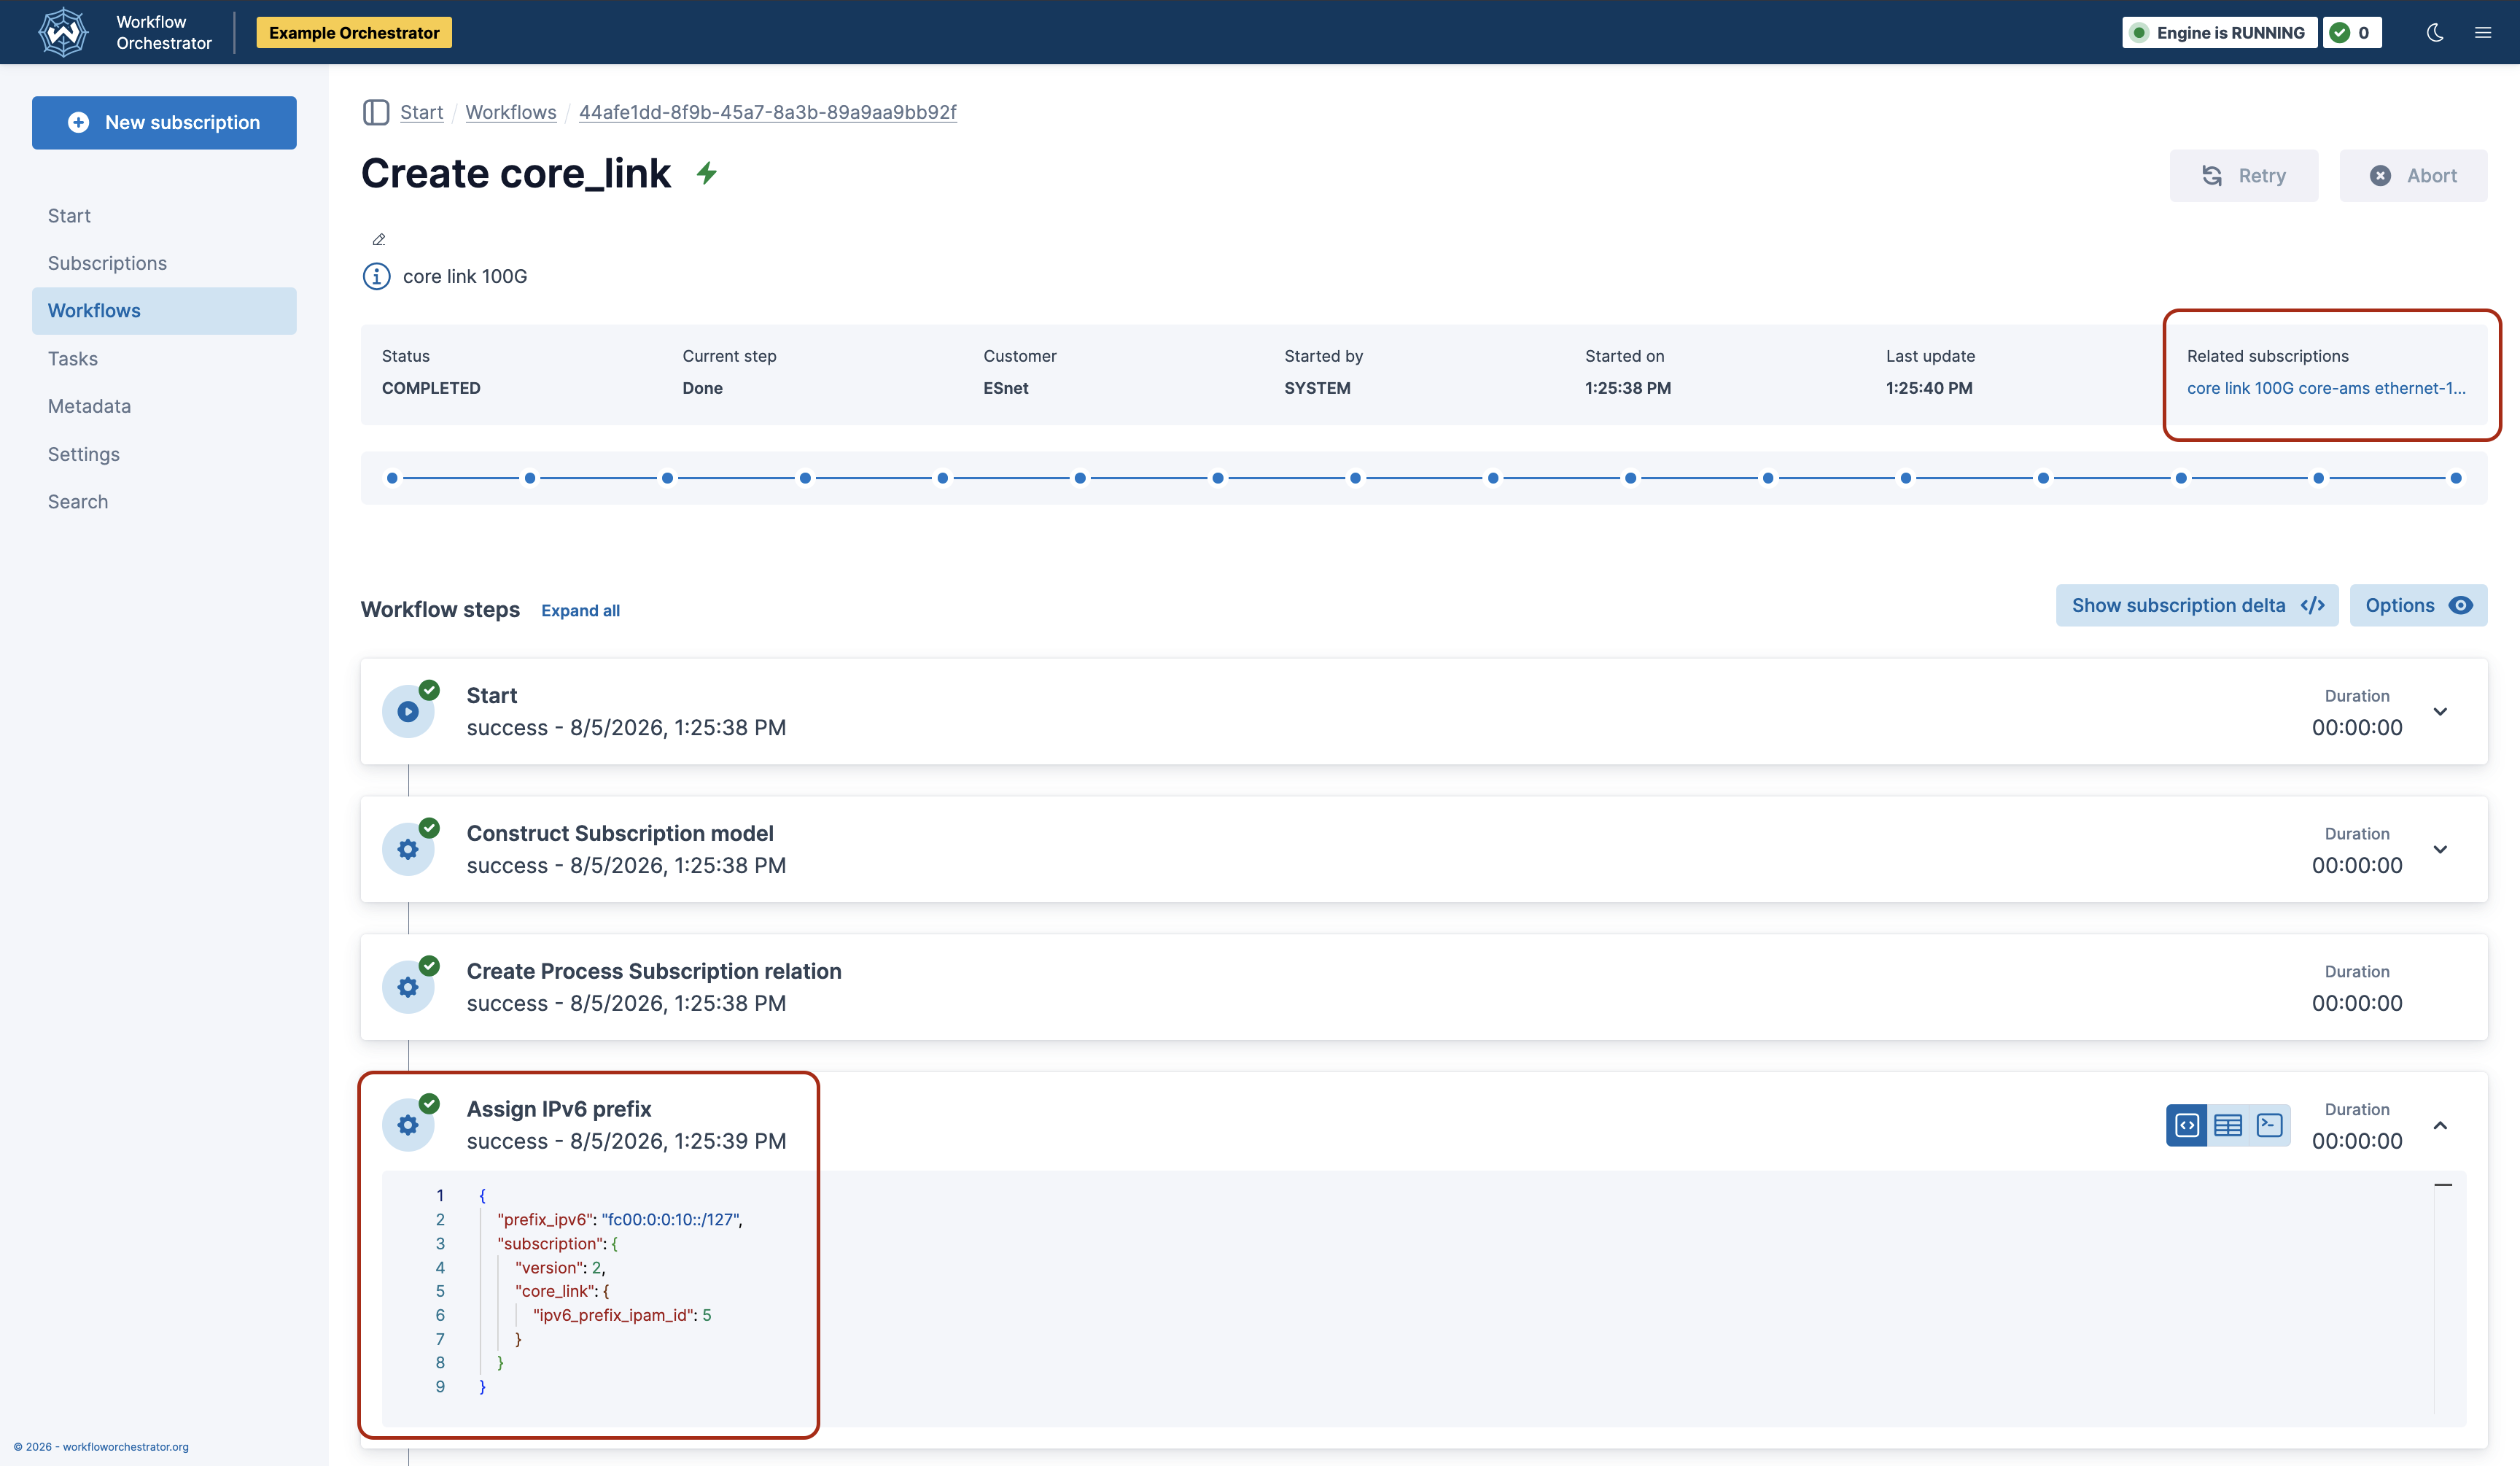The width and height of the screenshot is (2520, 1466).
Task: Click the New subscription button
Action: tap(164, 122)
